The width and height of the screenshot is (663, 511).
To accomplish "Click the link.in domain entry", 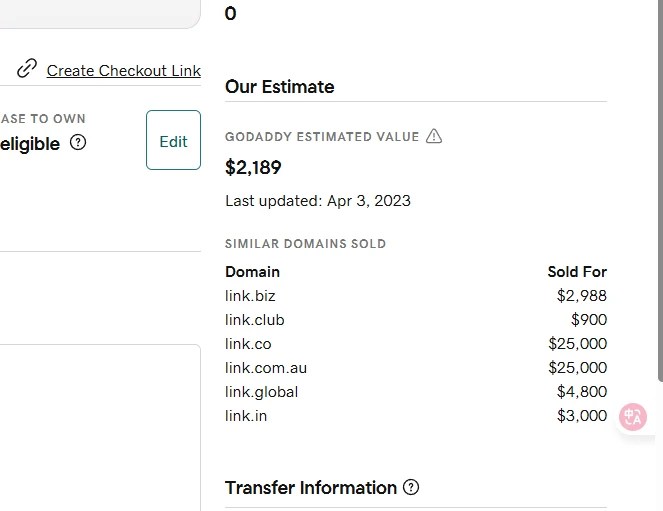I will tap(246, 416).
